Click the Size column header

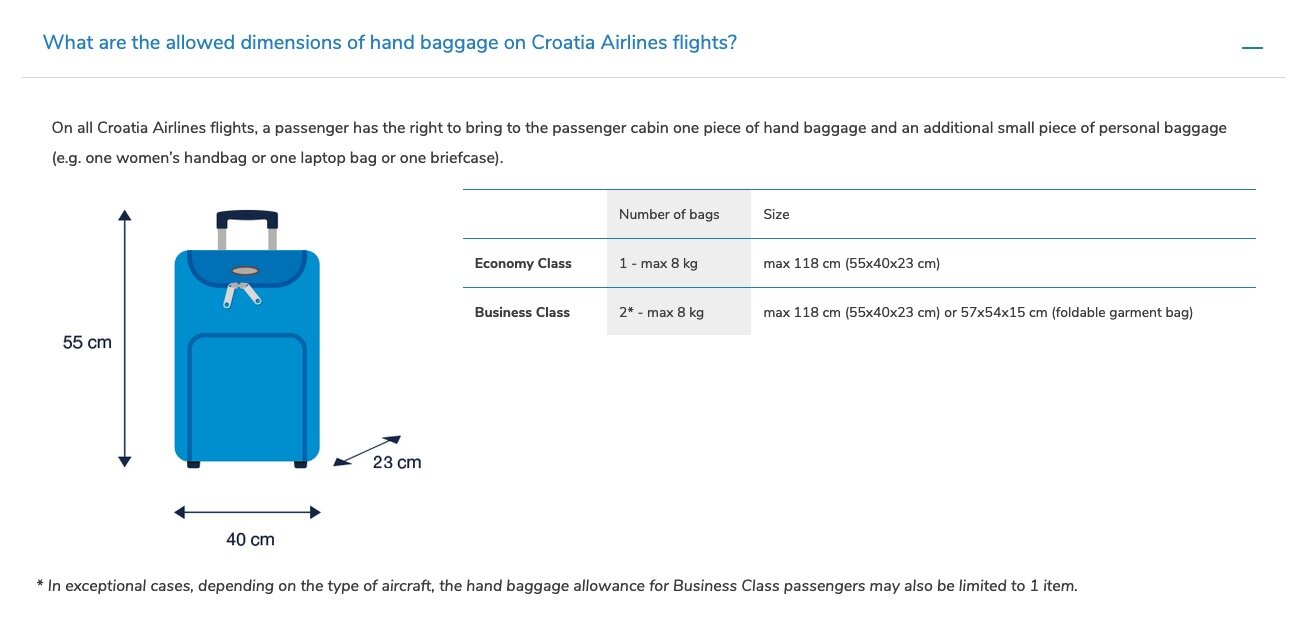(x=775, y=214)
